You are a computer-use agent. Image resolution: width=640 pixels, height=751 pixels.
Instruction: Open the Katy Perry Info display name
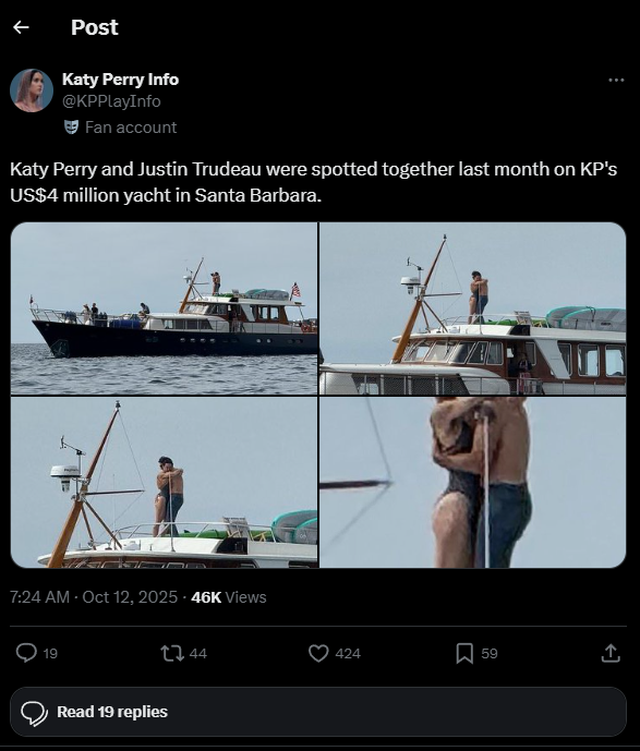point(120,79)
